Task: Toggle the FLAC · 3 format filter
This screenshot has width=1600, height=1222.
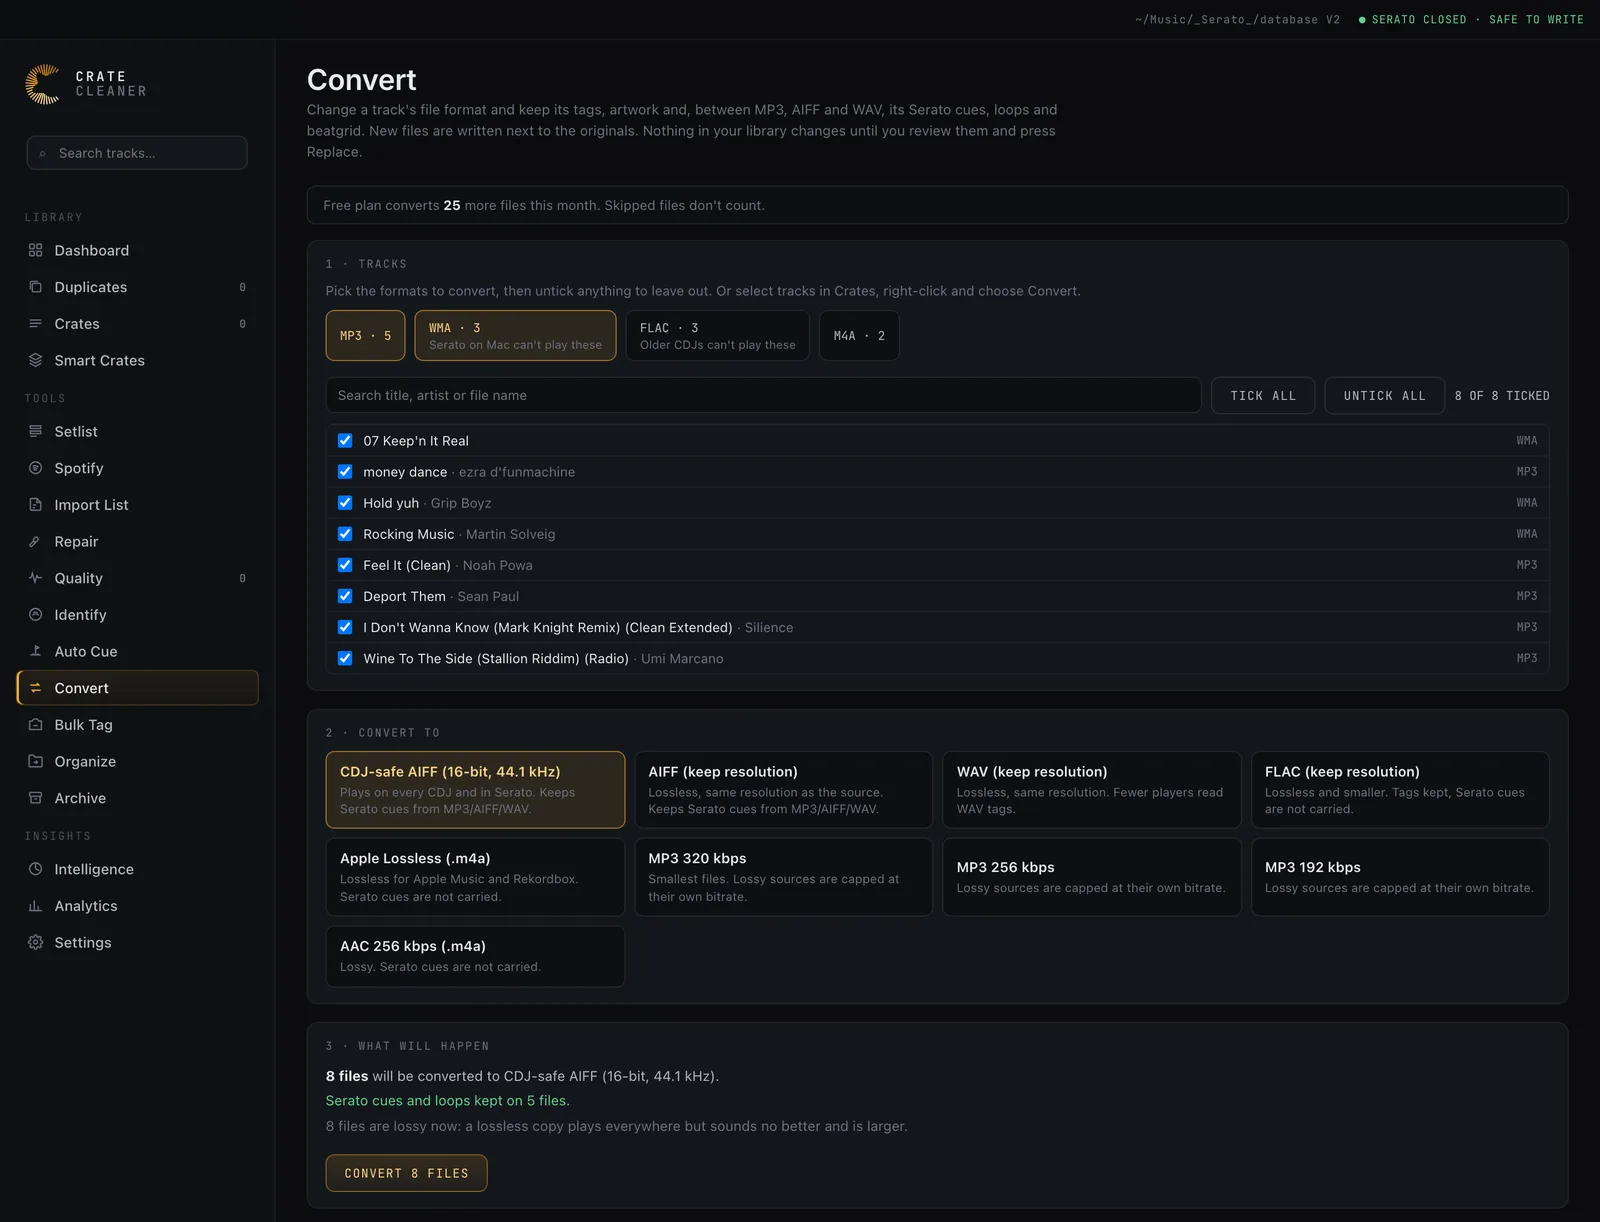Action: [x=717, y=336]
